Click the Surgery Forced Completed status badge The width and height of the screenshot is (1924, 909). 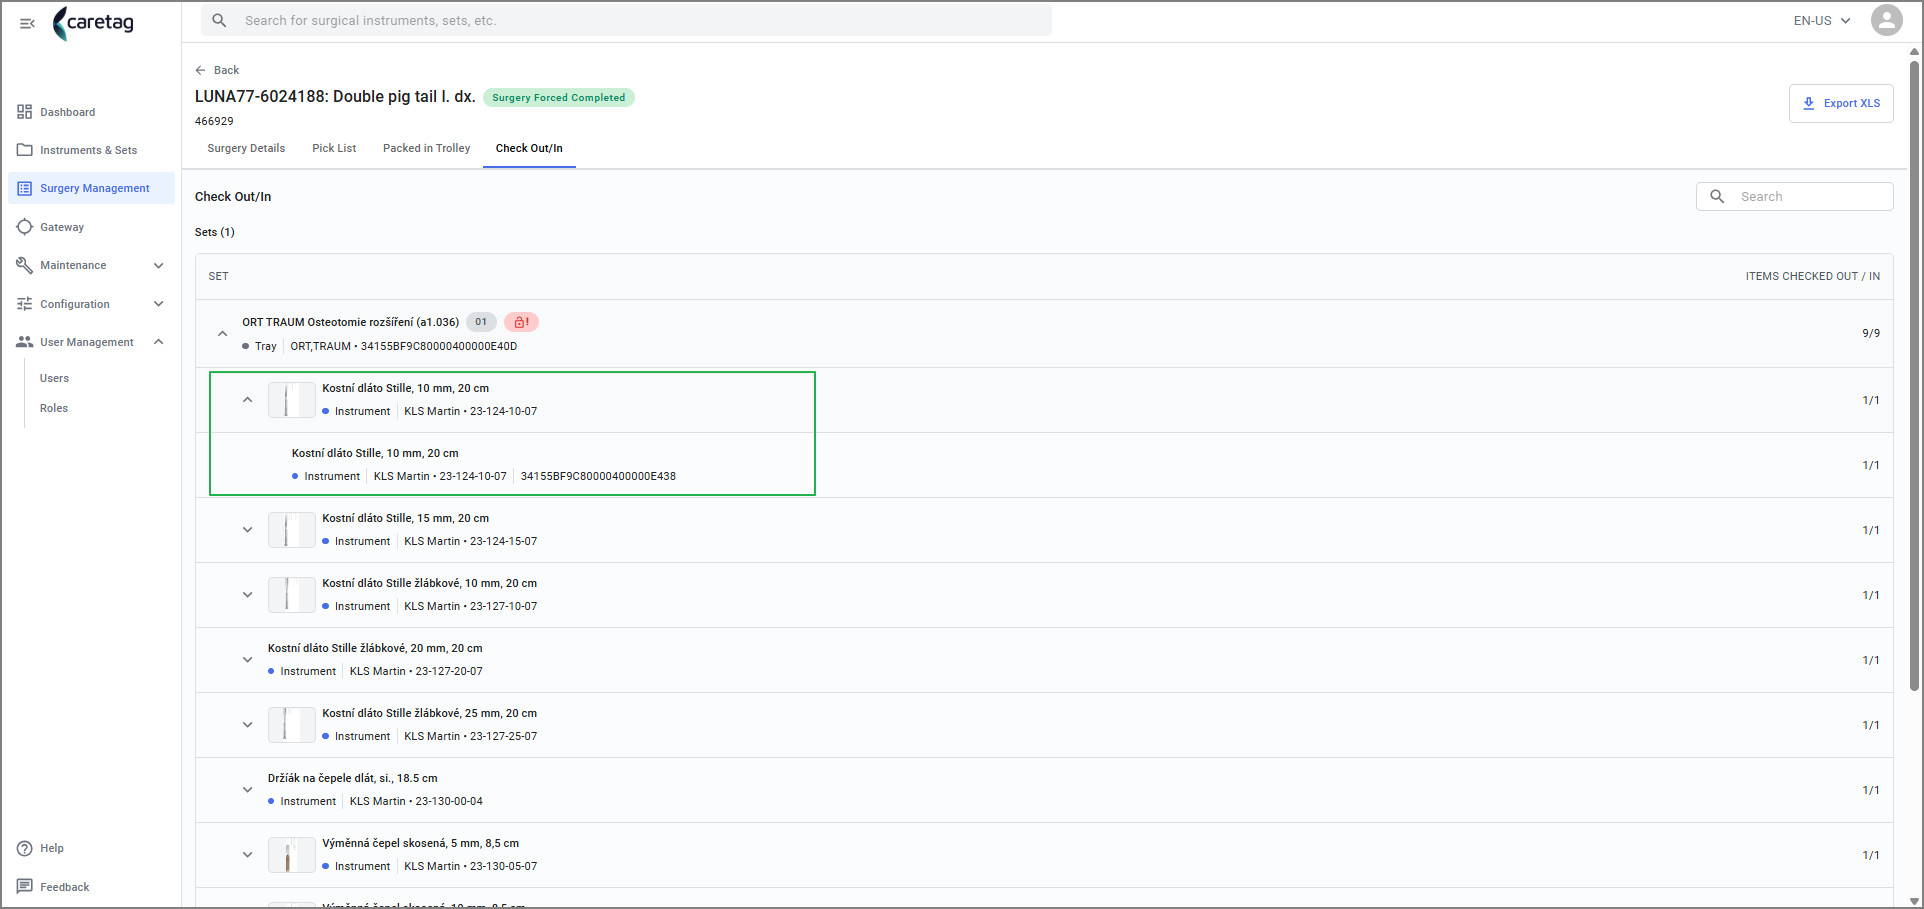(x=558, y=98)
